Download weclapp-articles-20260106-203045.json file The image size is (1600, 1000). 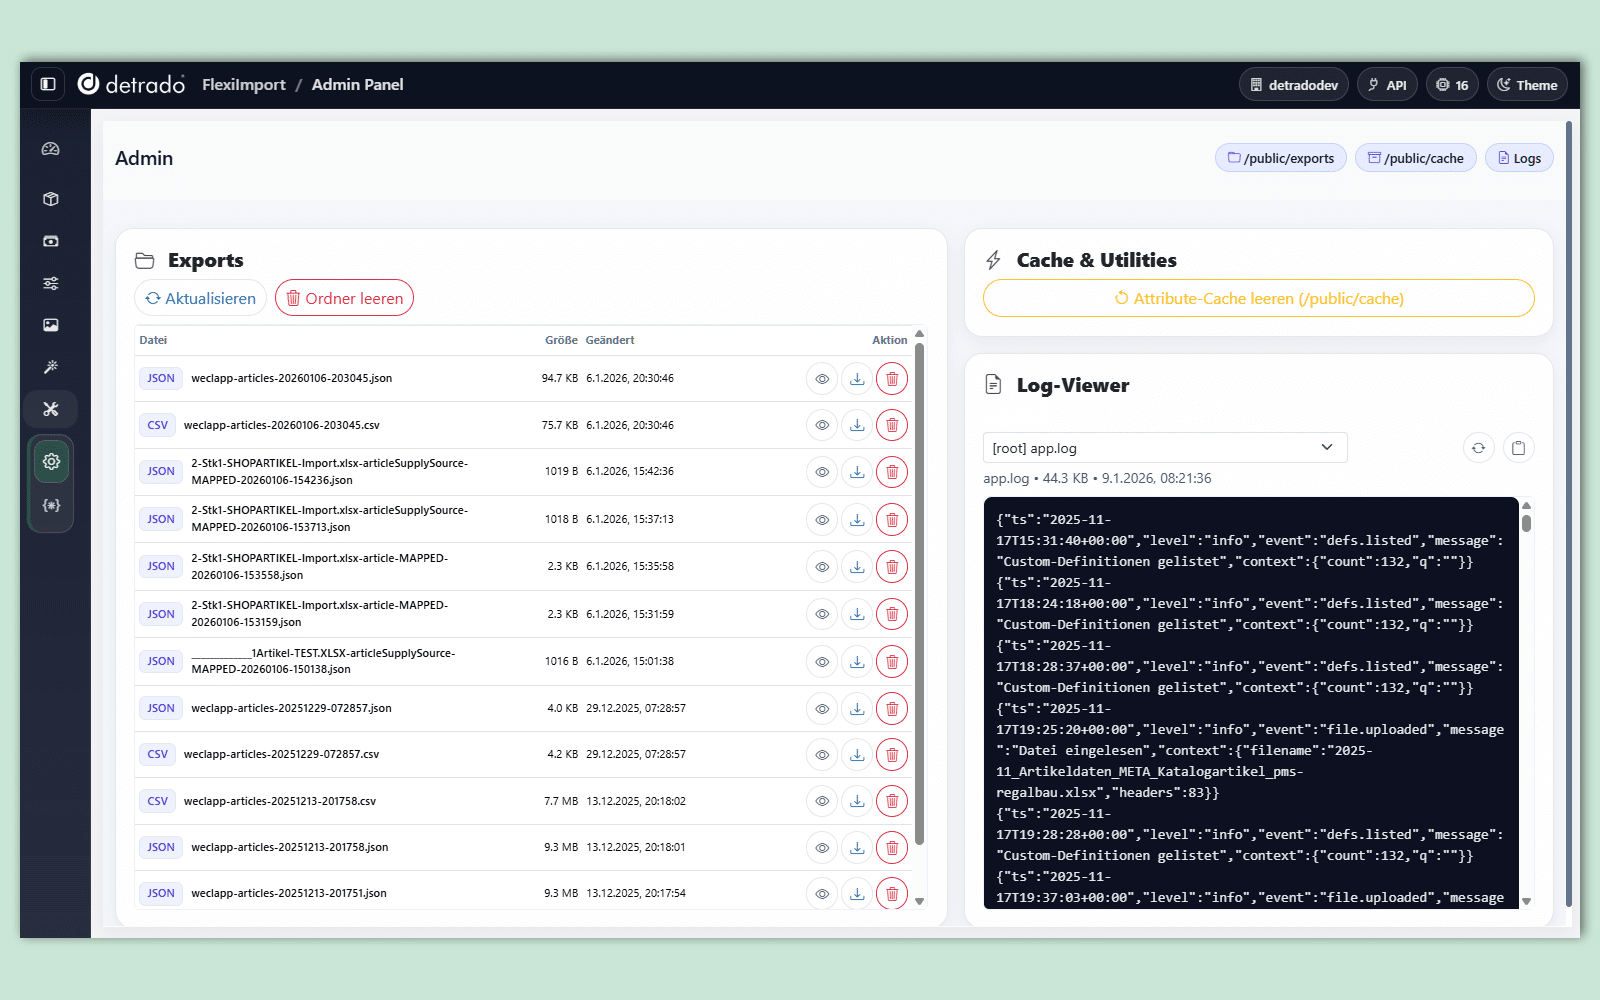[x=857, y=379]
